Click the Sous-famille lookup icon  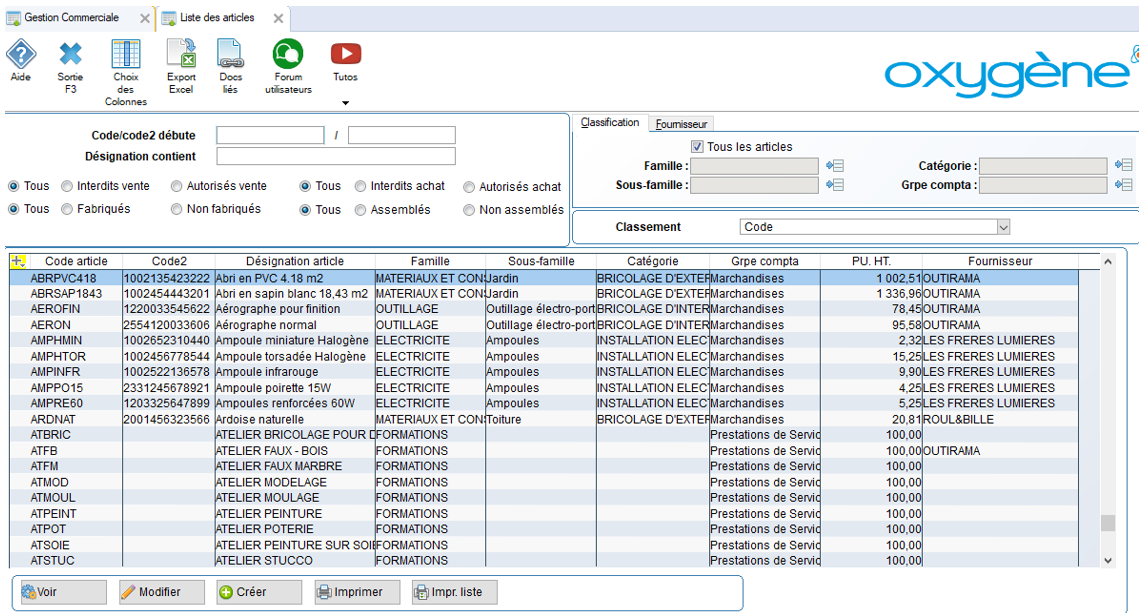point(835,185)
